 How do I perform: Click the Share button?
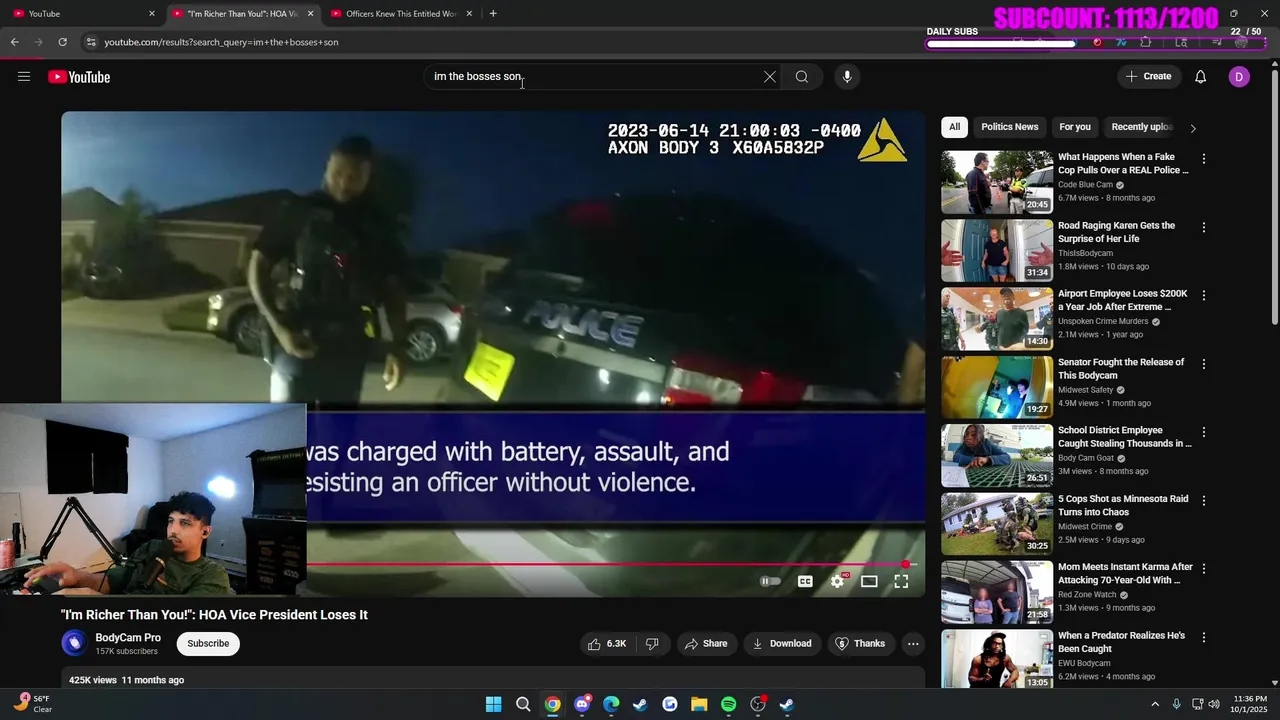pyautogui.click(x=706, y=644)
